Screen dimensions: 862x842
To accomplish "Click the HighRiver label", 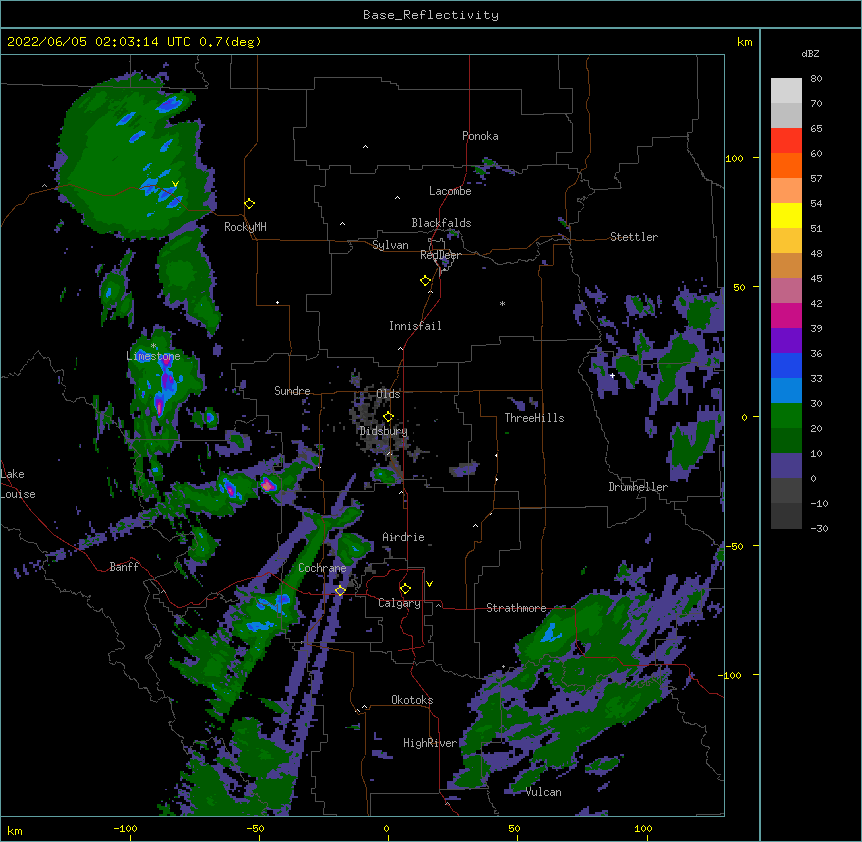I will [x=430, y=743].
